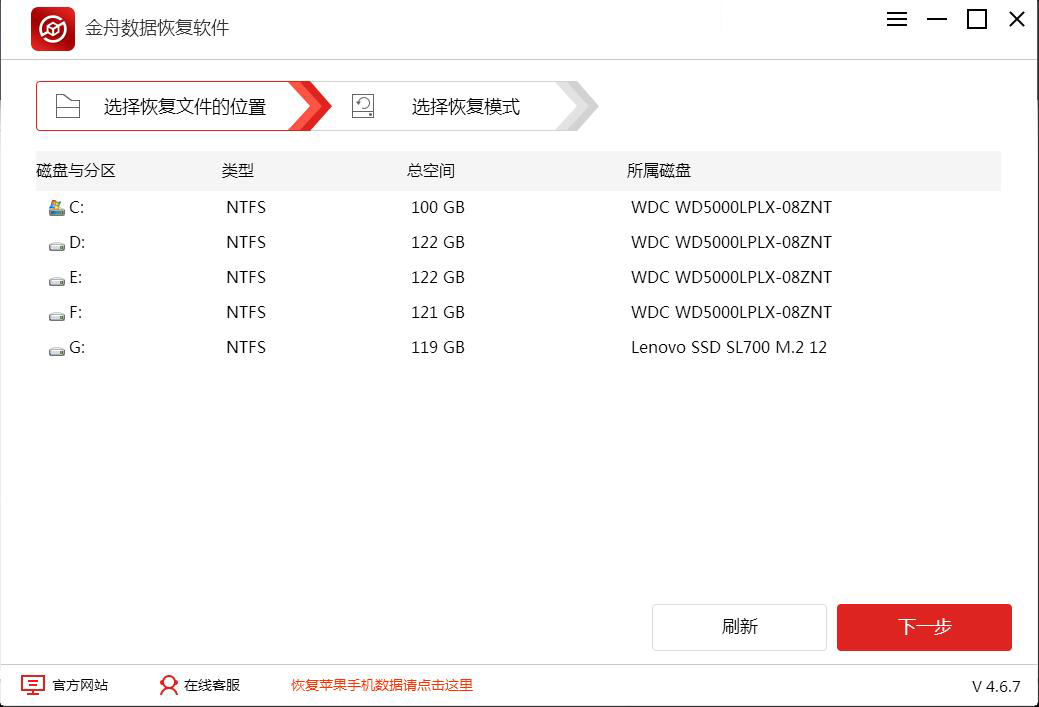The image size is (1039, 707).
Task: Click the D: drive label
Action: (x=77, y=243)
